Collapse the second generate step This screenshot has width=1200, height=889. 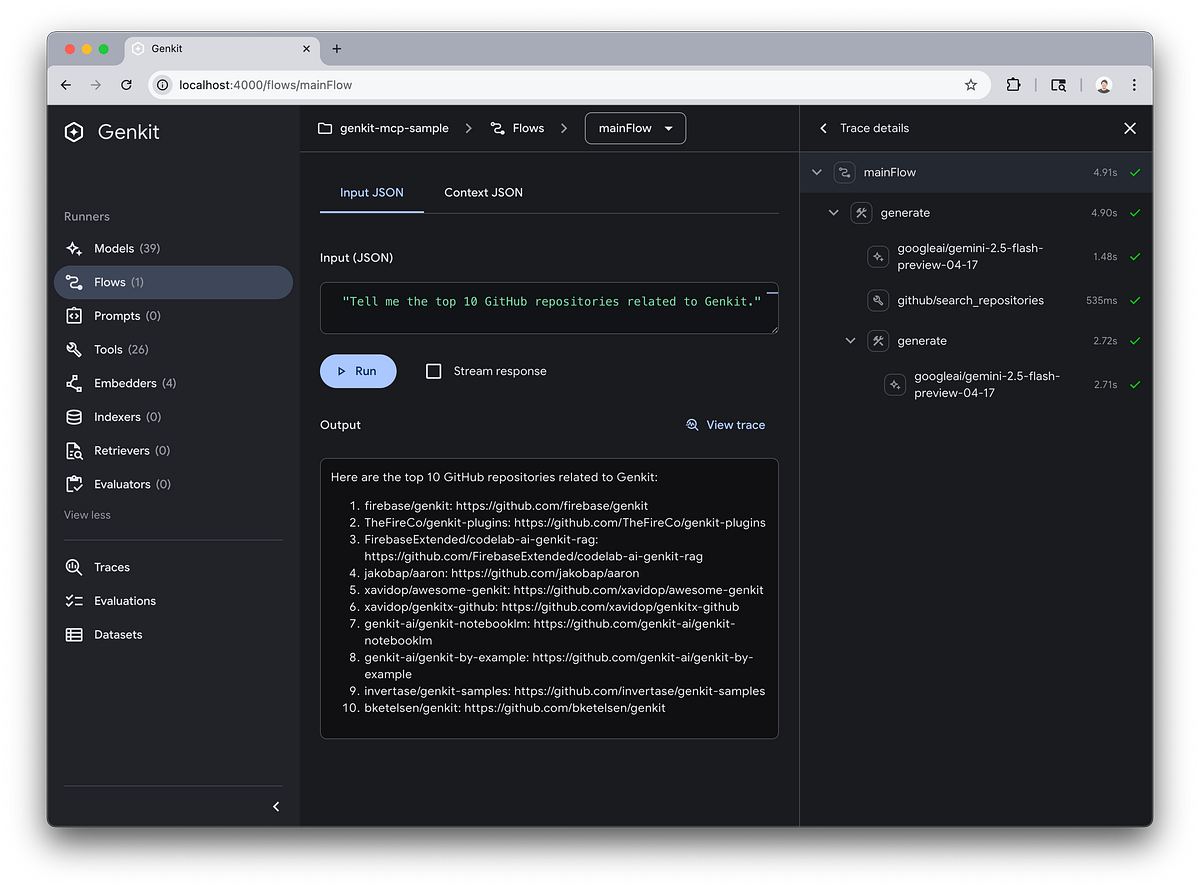click(x=850, y=340)
